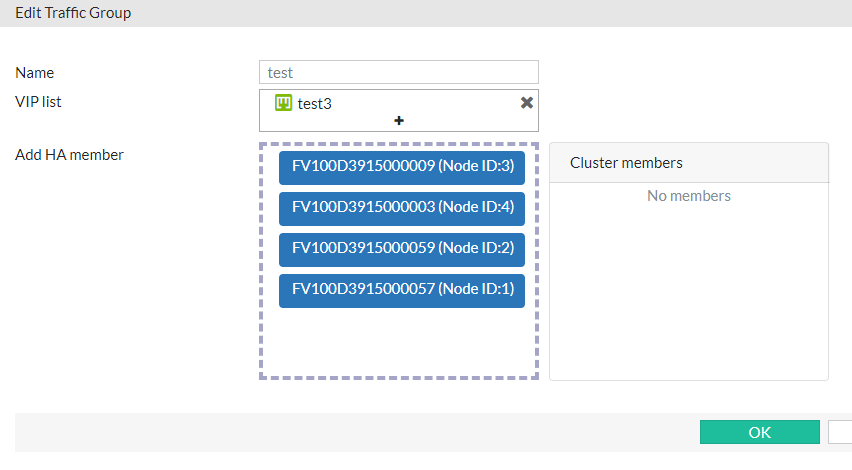Viewport: 852px width, 470px height.
Task: Click empty area of Cluster members panel
Action: pos(688,300)
